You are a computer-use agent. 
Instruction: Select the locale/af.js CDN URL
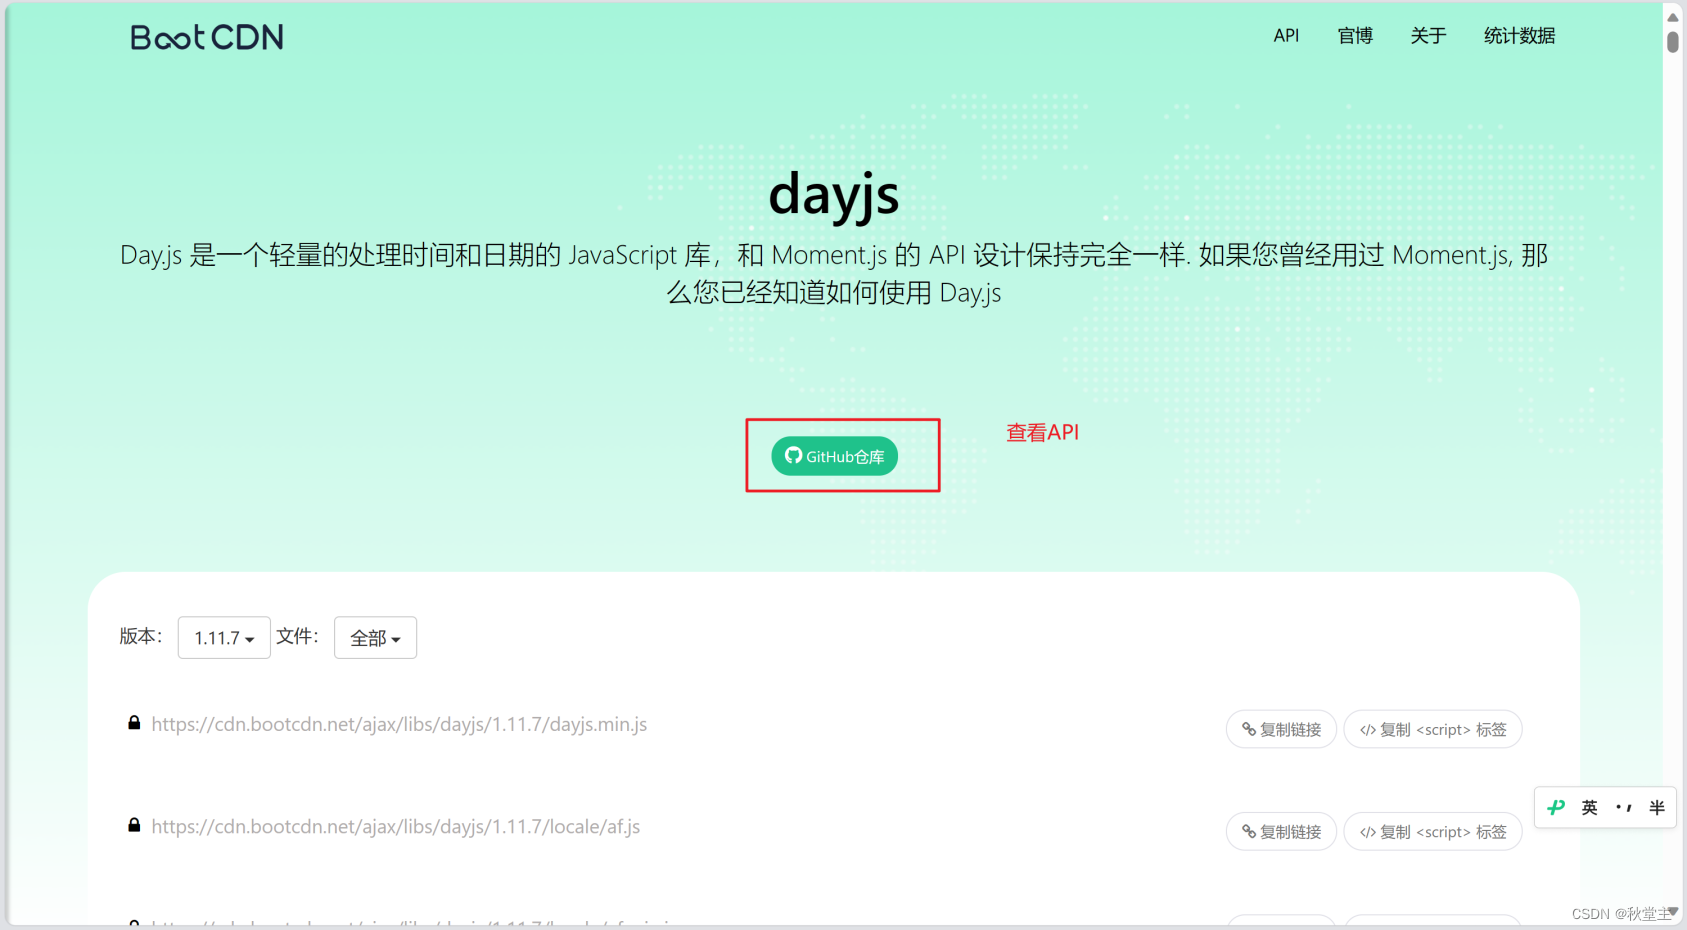396,827
